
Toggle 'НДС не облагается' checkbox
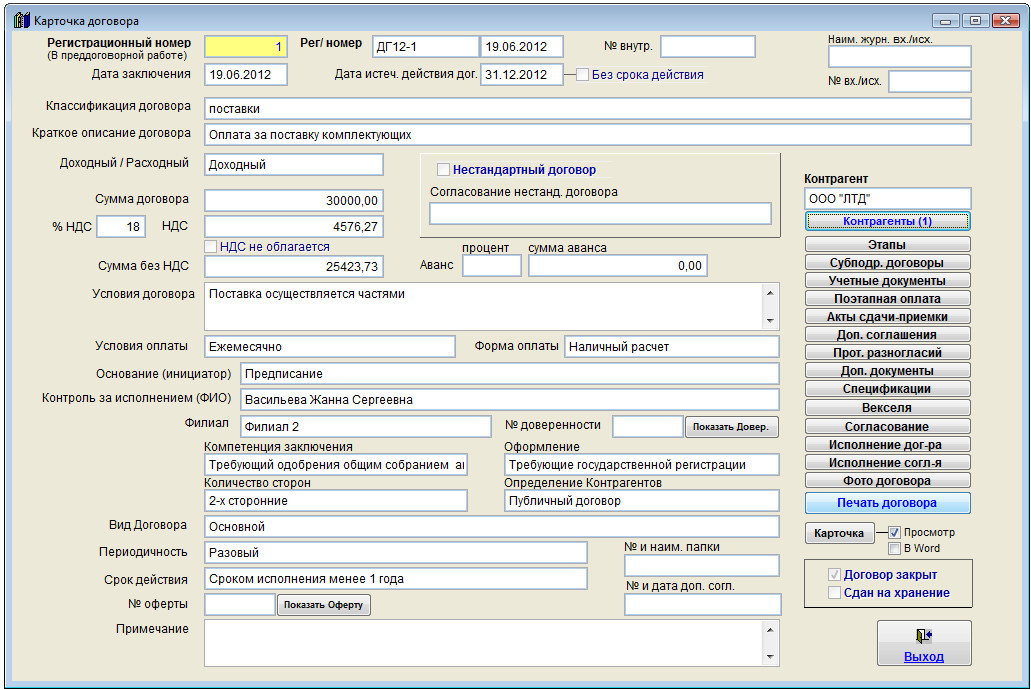coord(211,247)
